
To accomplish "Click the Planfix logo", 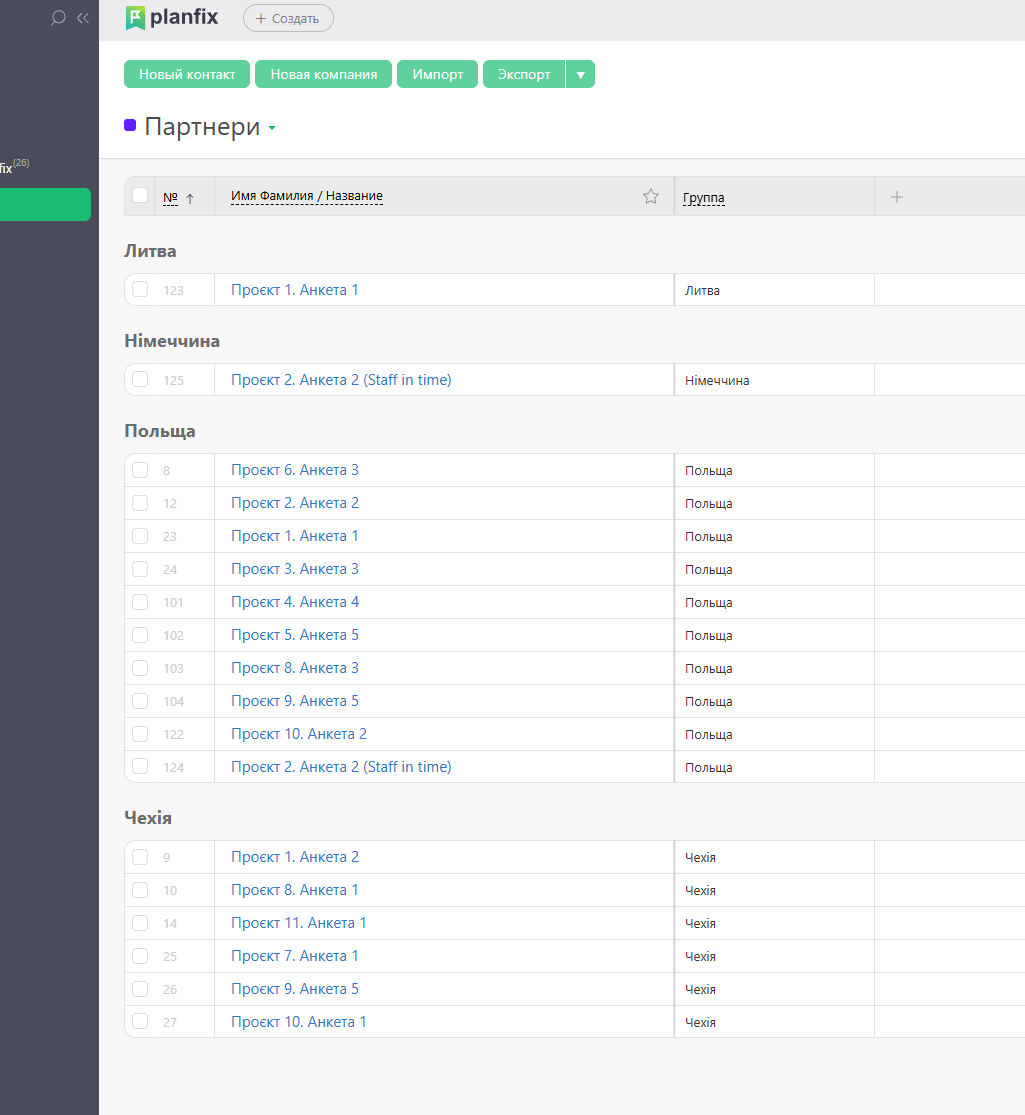I will pyautogui.click(x=172, y=17).
